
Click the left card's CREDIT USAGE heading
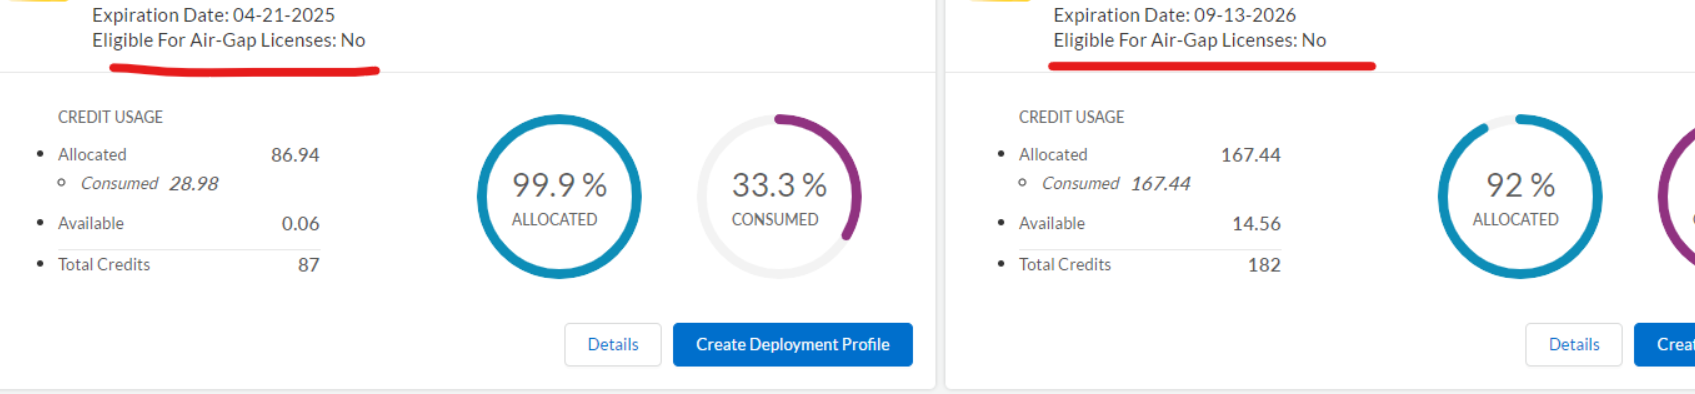(x=110, y=117)
